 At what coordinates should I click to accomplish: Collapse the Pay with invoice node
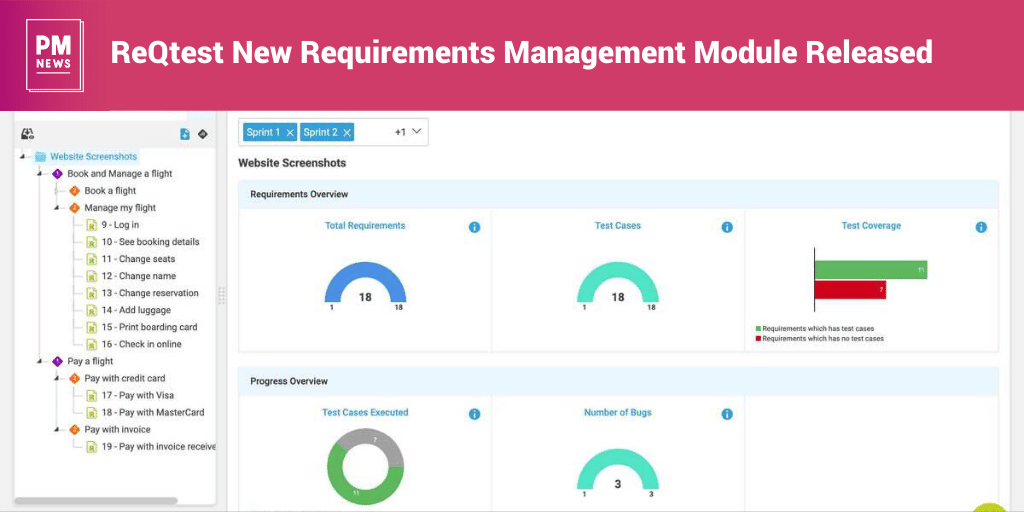click(x=57, y=429)
